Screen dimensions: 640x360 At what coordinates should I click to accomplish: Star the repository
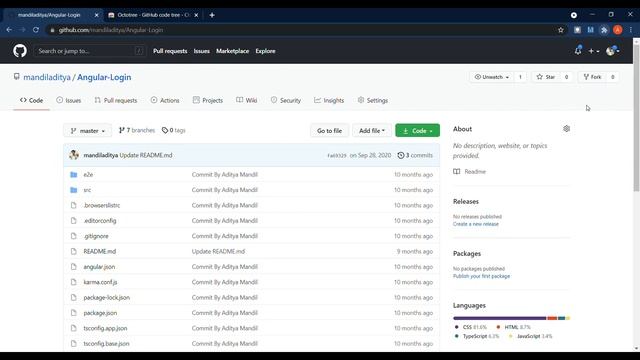[x=546, y=77]
